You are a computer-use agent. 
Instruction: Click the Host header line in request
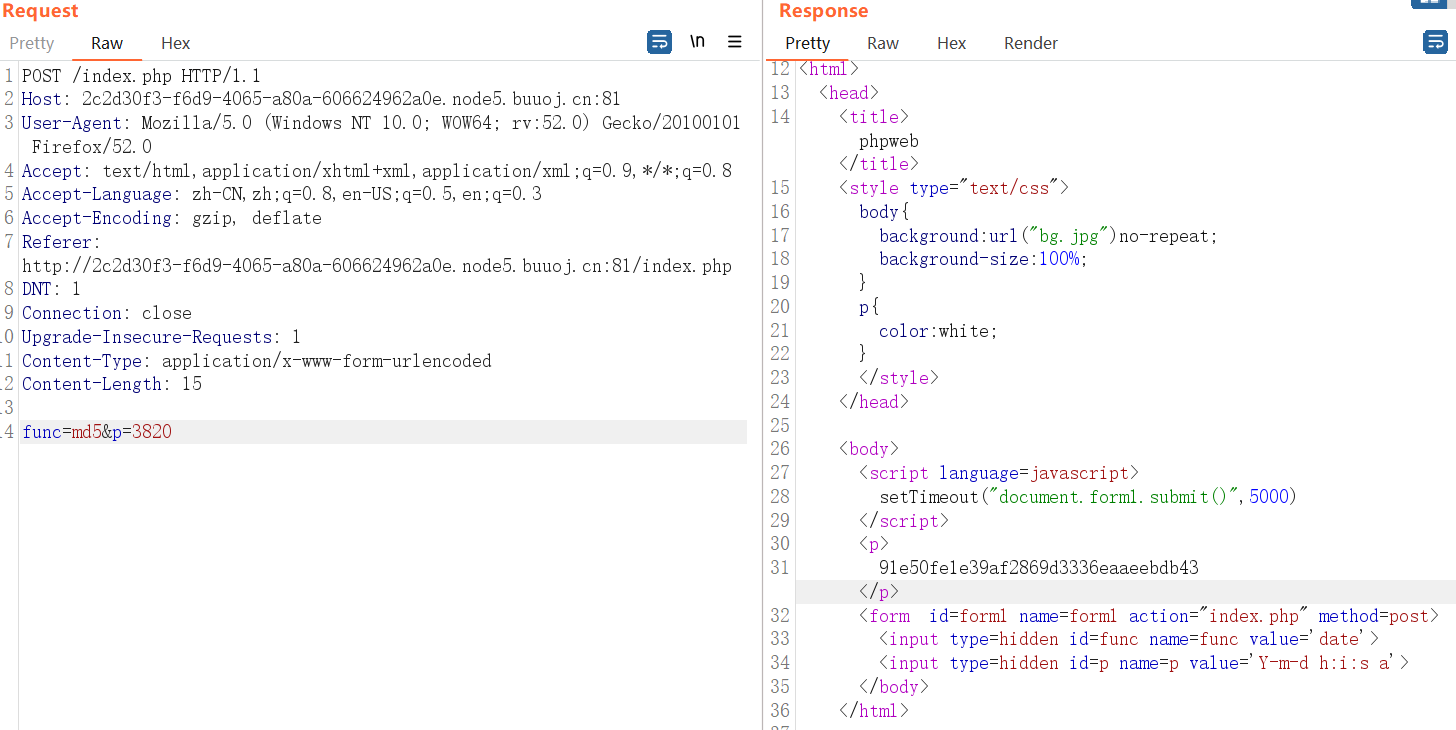pos(321,99)
